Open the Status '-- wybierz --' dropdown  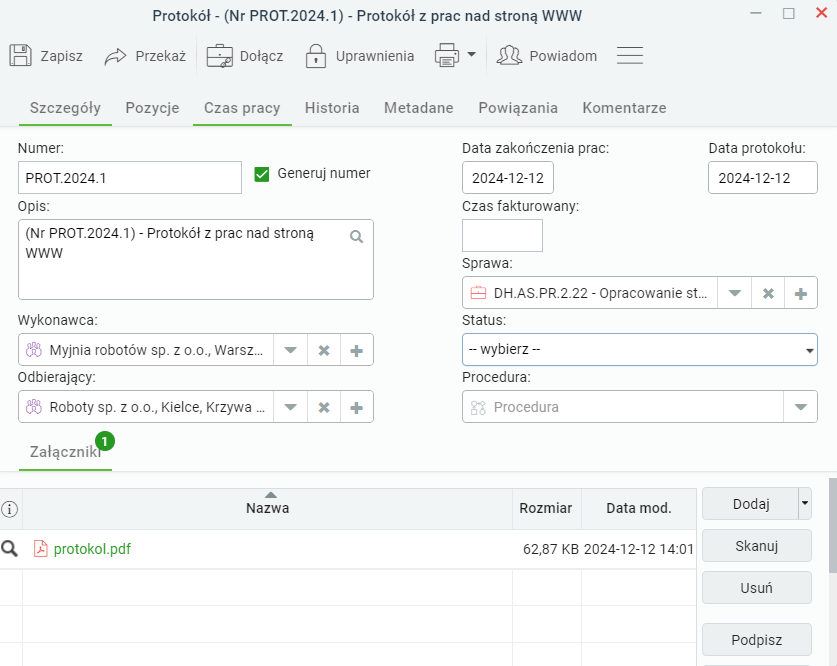[639, 350]
